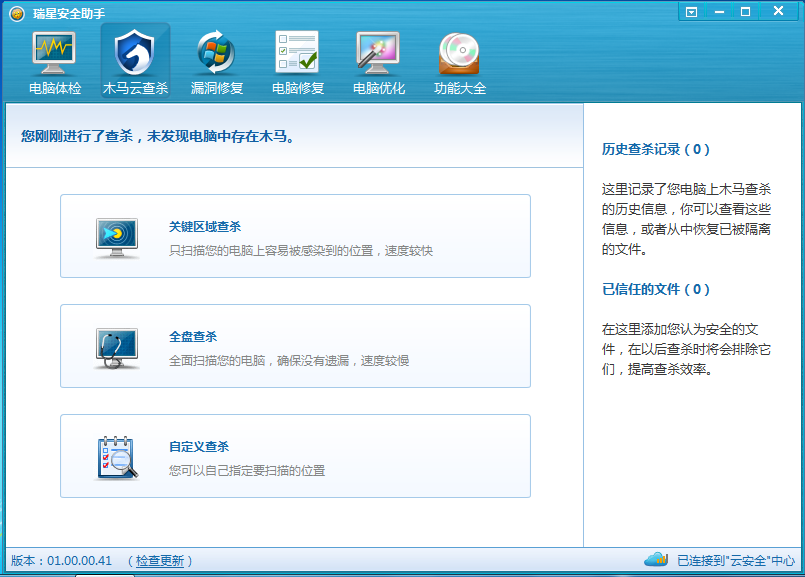Open 历史查杀记录 (0) link
This screenshot has width=805, height=577.
click(656, 149)
